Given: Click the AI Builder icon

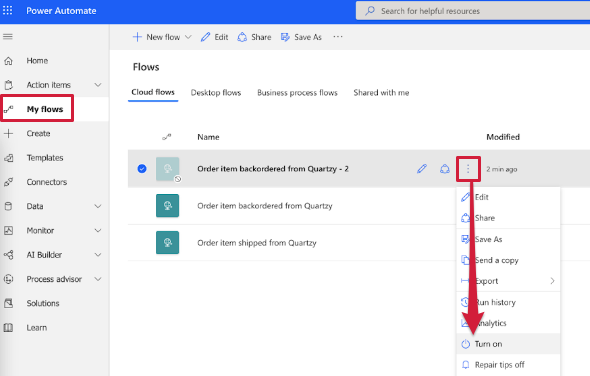Looking at the screenshot, I should [8, 255].
